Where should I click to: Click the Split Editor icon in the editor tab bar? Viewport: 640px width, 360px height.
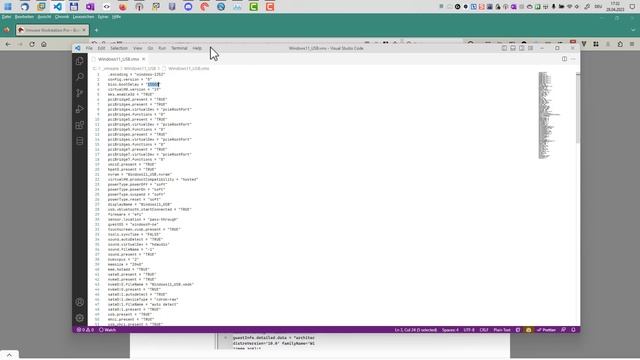(x=564, y=59)
